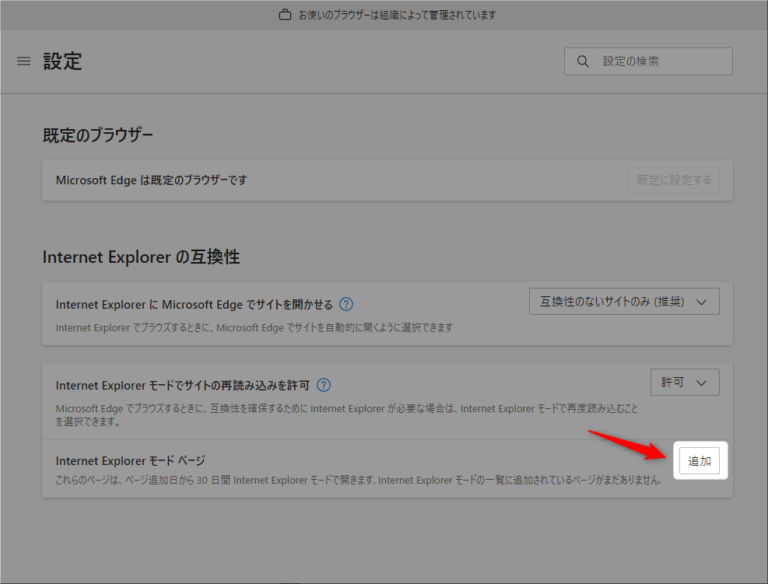Focus the "設定の検索" search field

tap(660, 62)
